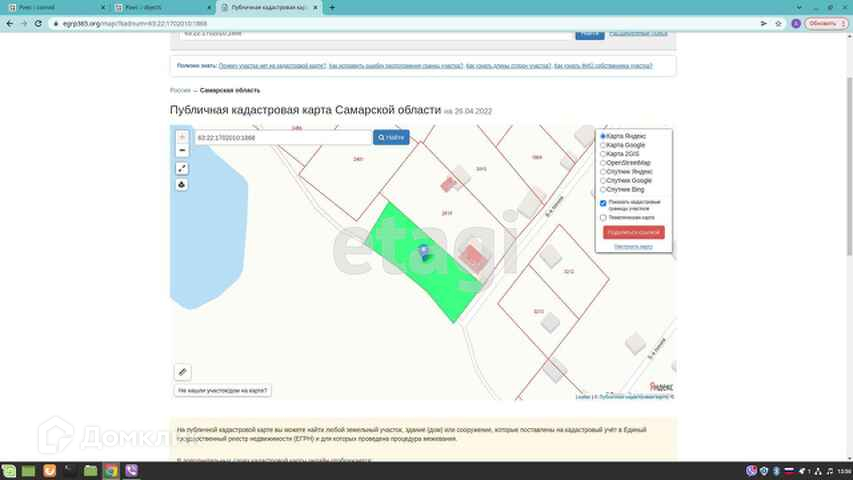Click the blue location marker on green plot
The width and height of the screenshot is (853, 480).
424,253
